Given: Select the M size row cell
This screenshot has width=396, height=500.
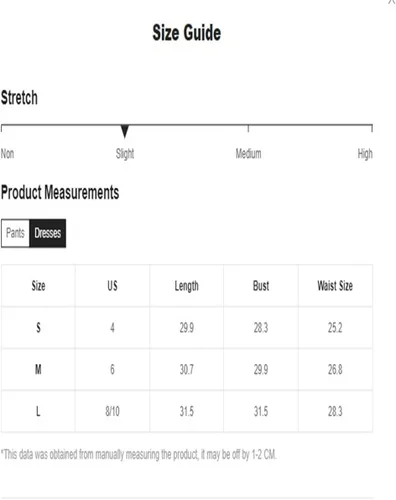Looking at the screenshot, I should pos(38,369).
